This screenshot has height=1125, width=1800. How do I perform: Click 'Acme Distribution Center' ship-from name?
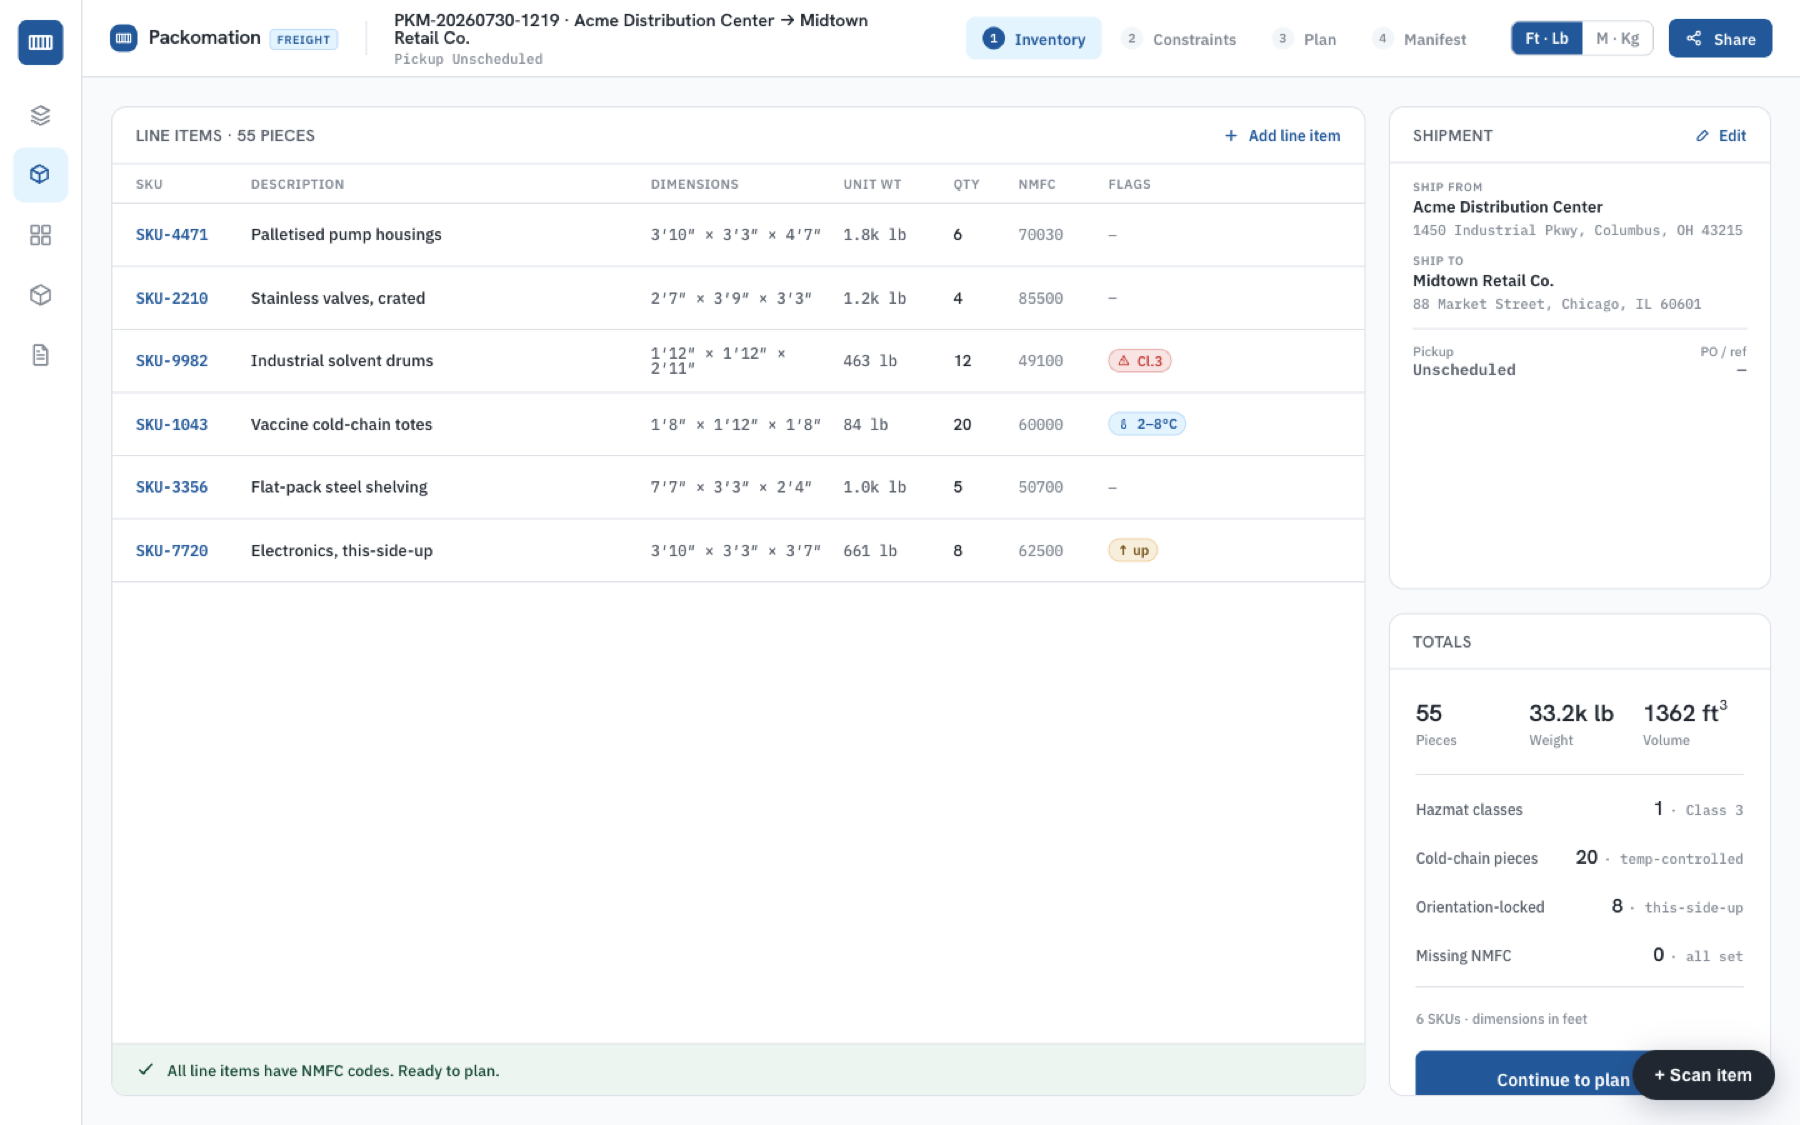coord(1507,207)
